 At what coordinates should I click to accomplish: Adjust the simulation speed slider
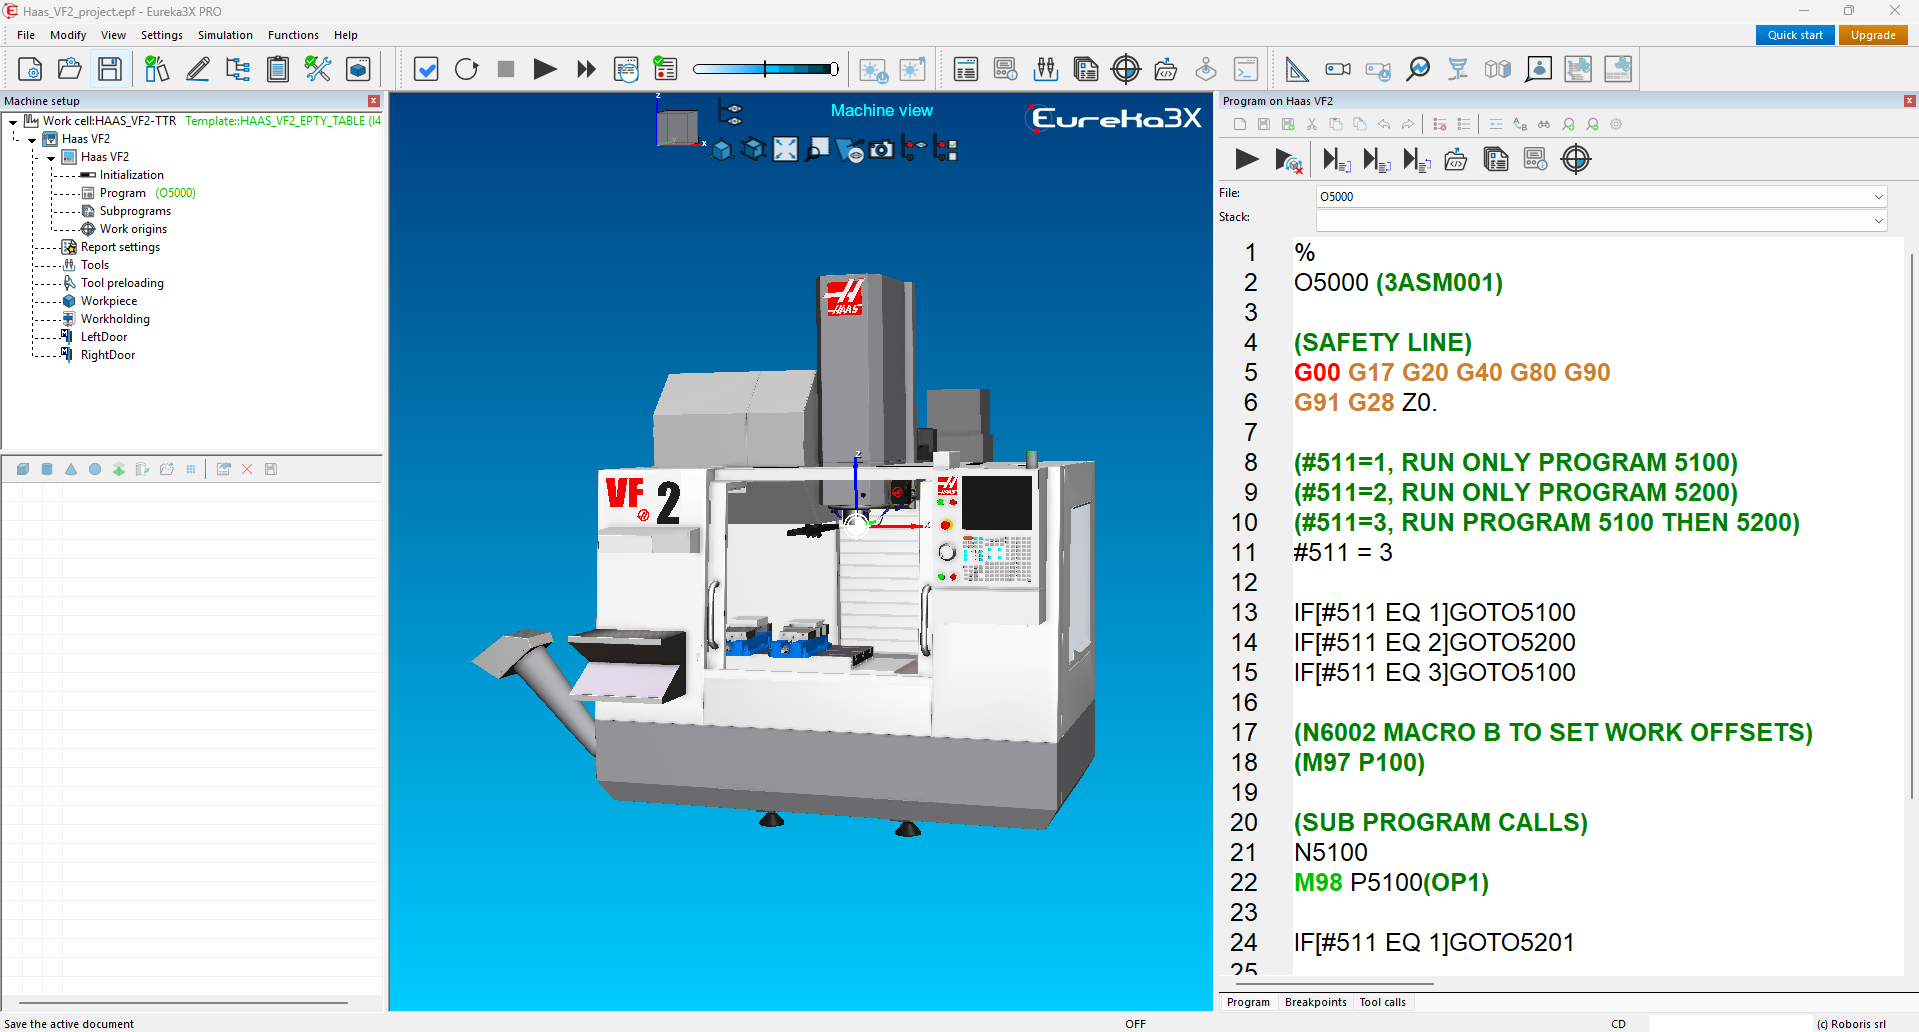tap(766, 69)
